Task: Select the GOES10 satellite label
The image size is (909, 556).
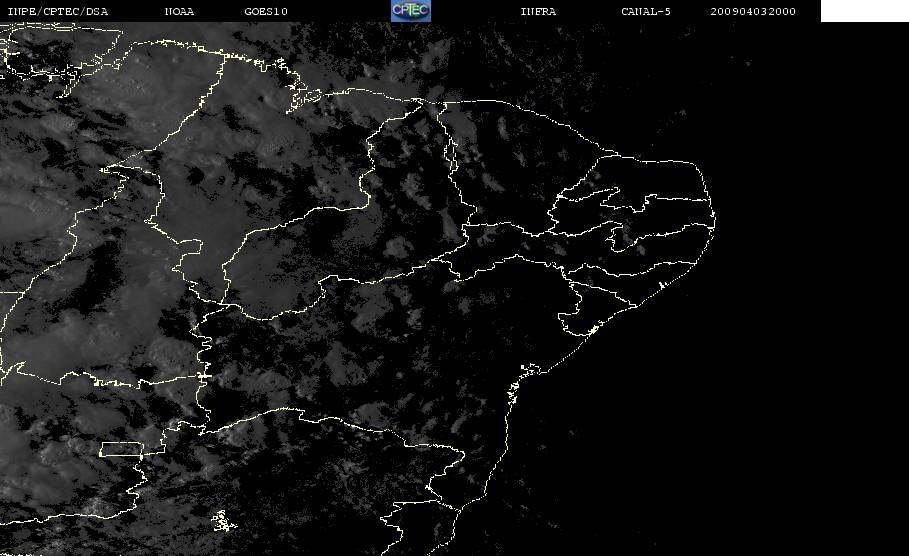Action: point(266,11)
